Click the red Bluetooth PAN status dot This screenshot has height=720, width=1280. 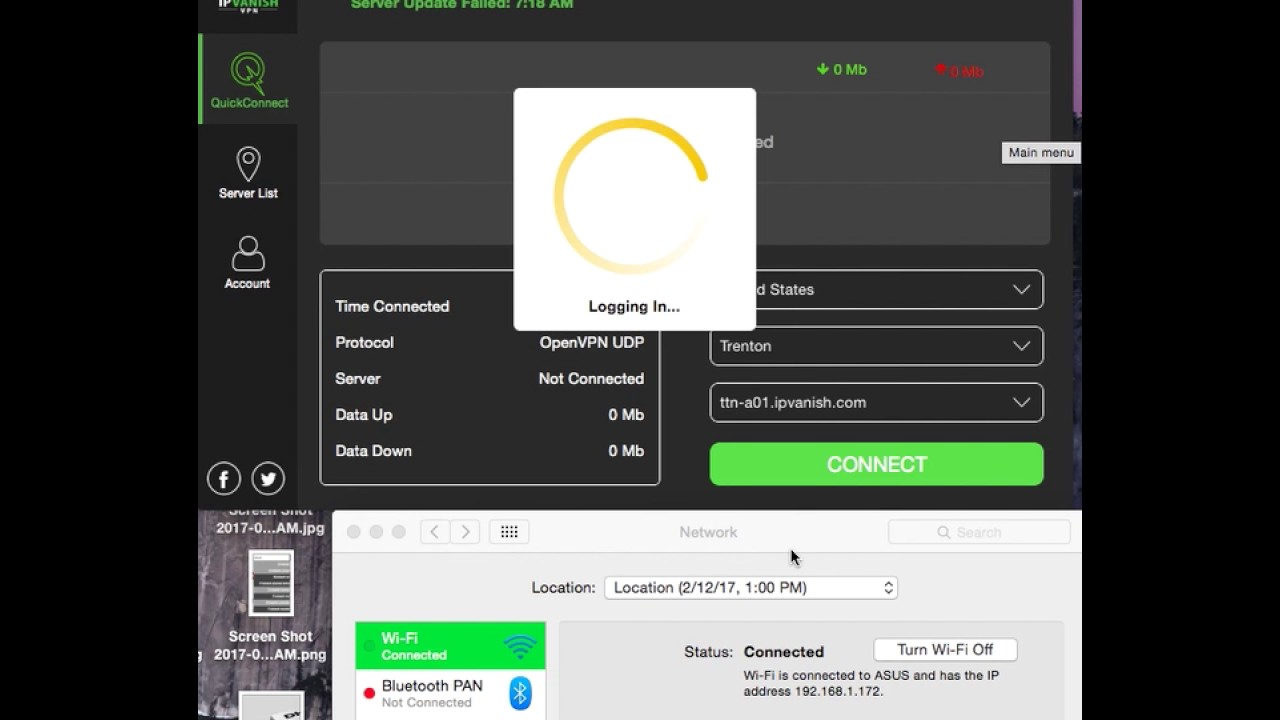click(369, 693)
